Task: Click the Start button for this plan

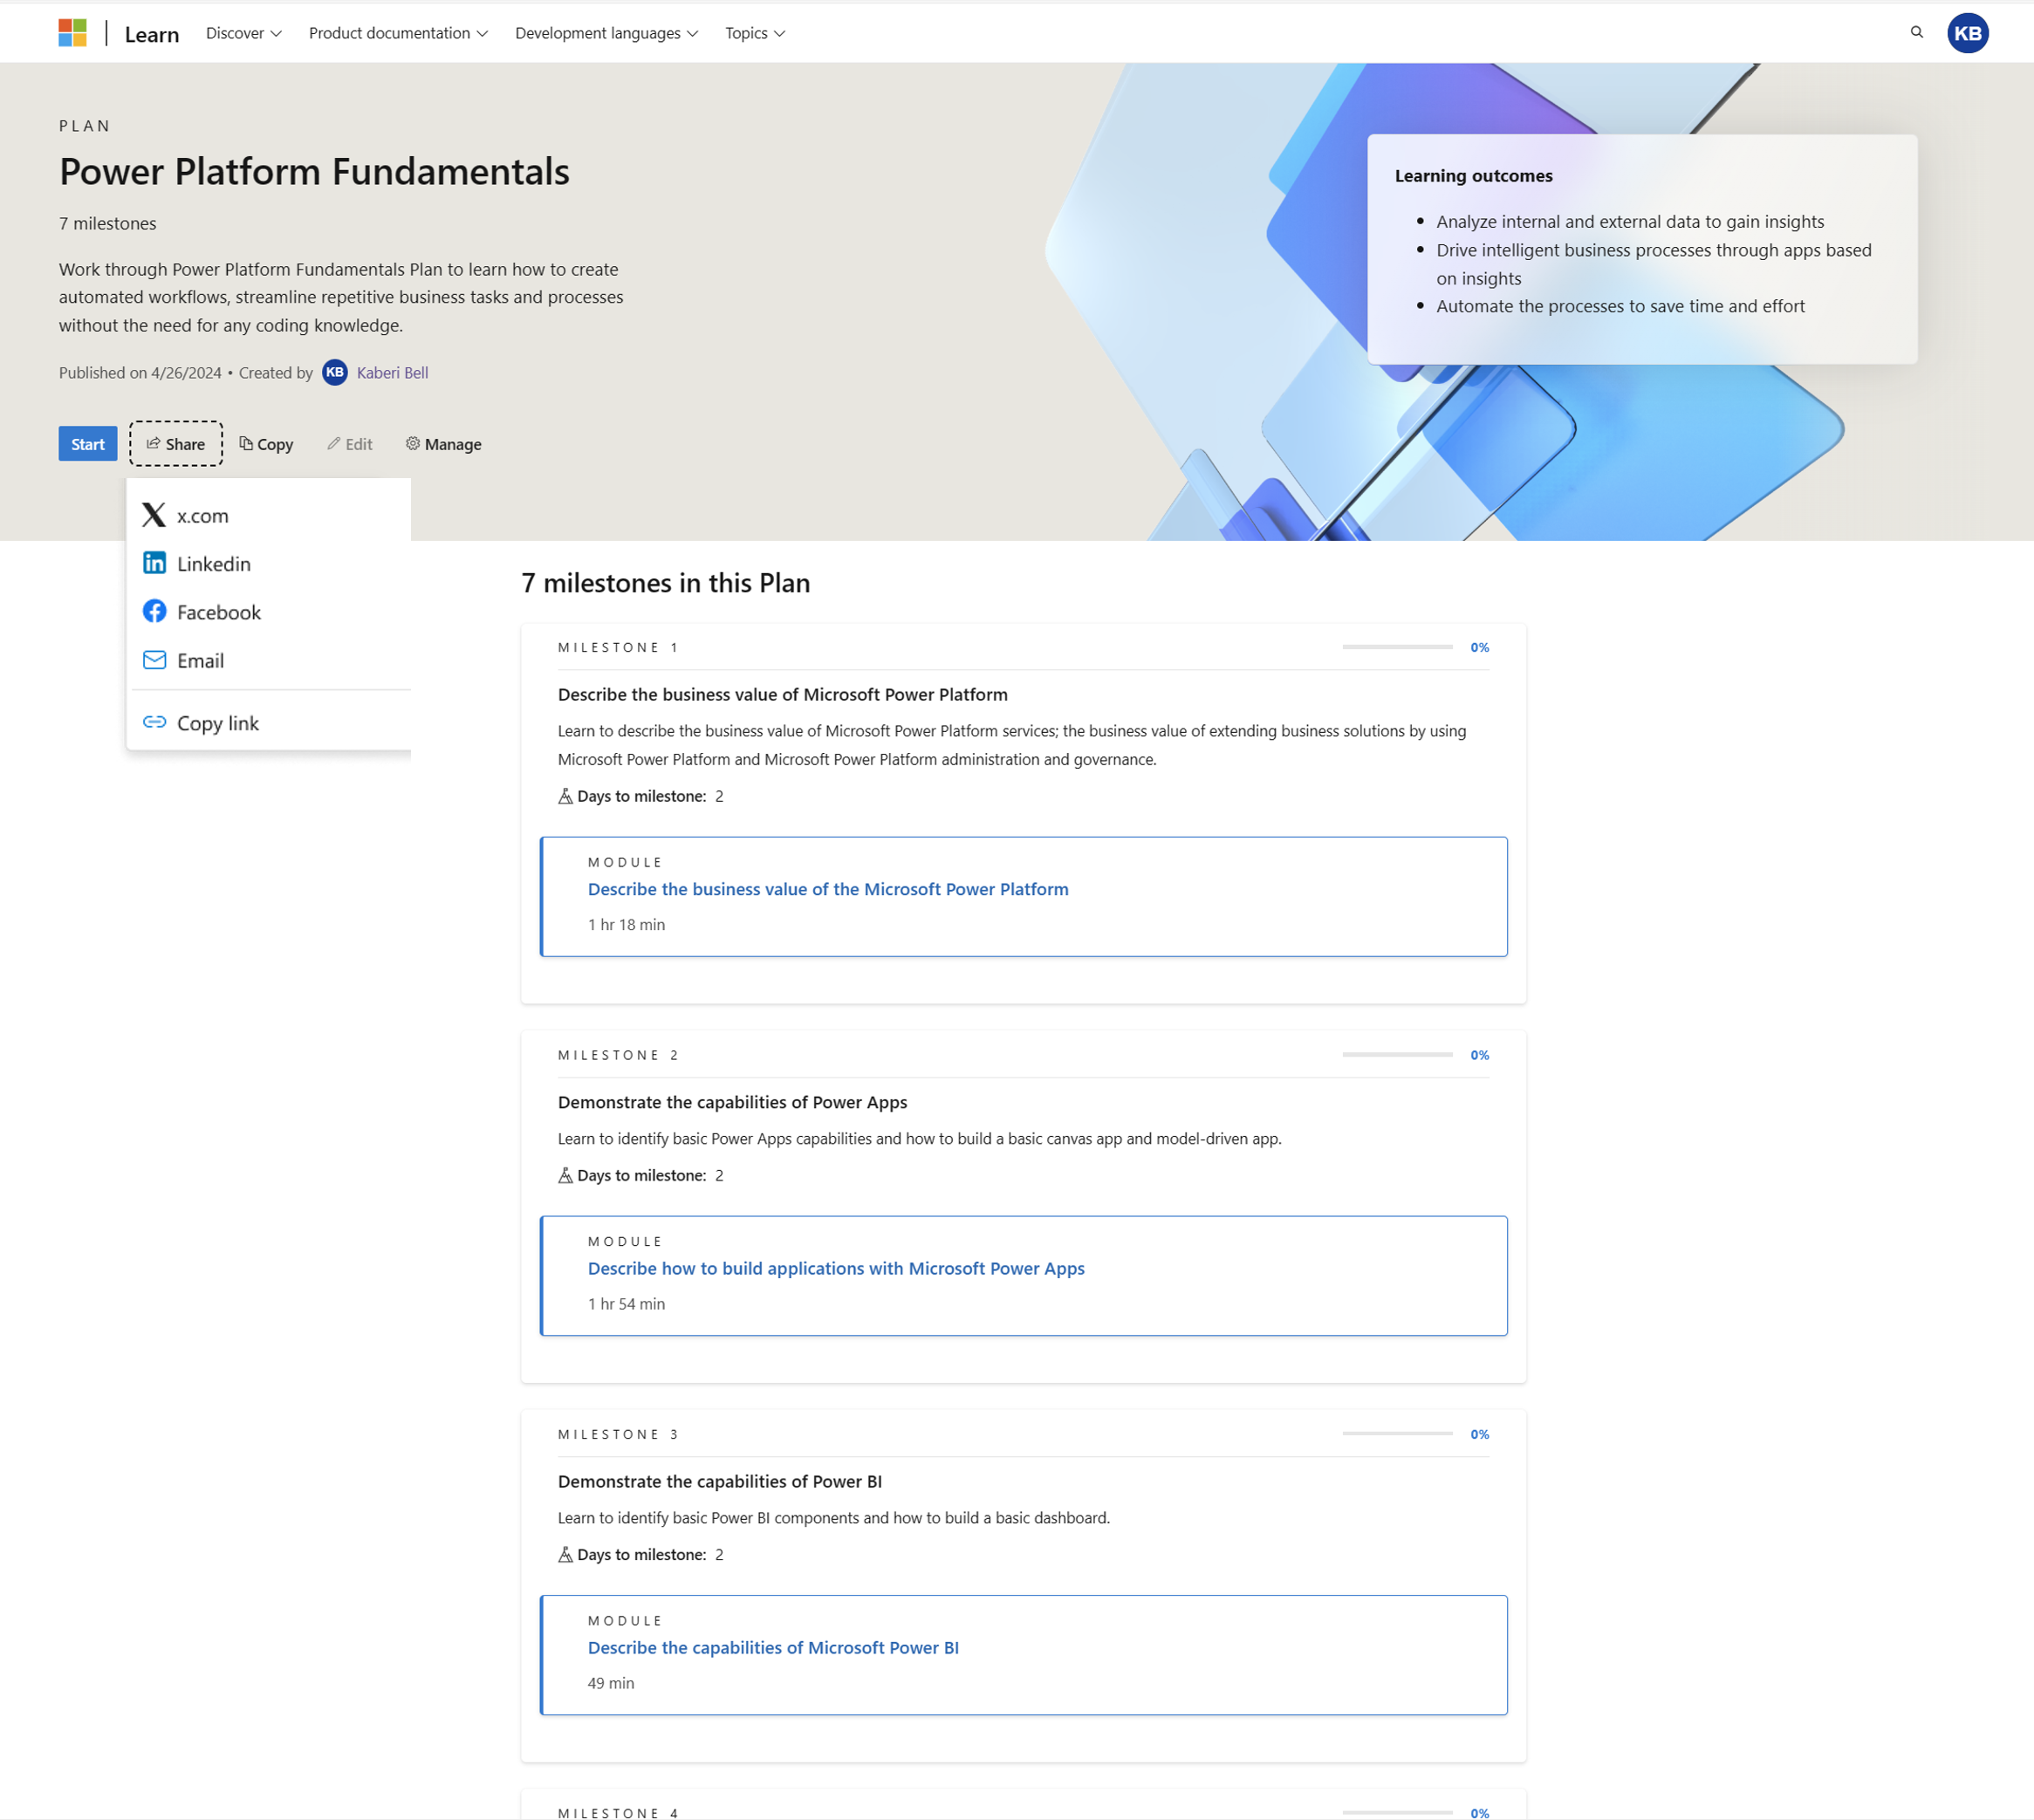Action: pyautogui.click(x=88, y=442)
